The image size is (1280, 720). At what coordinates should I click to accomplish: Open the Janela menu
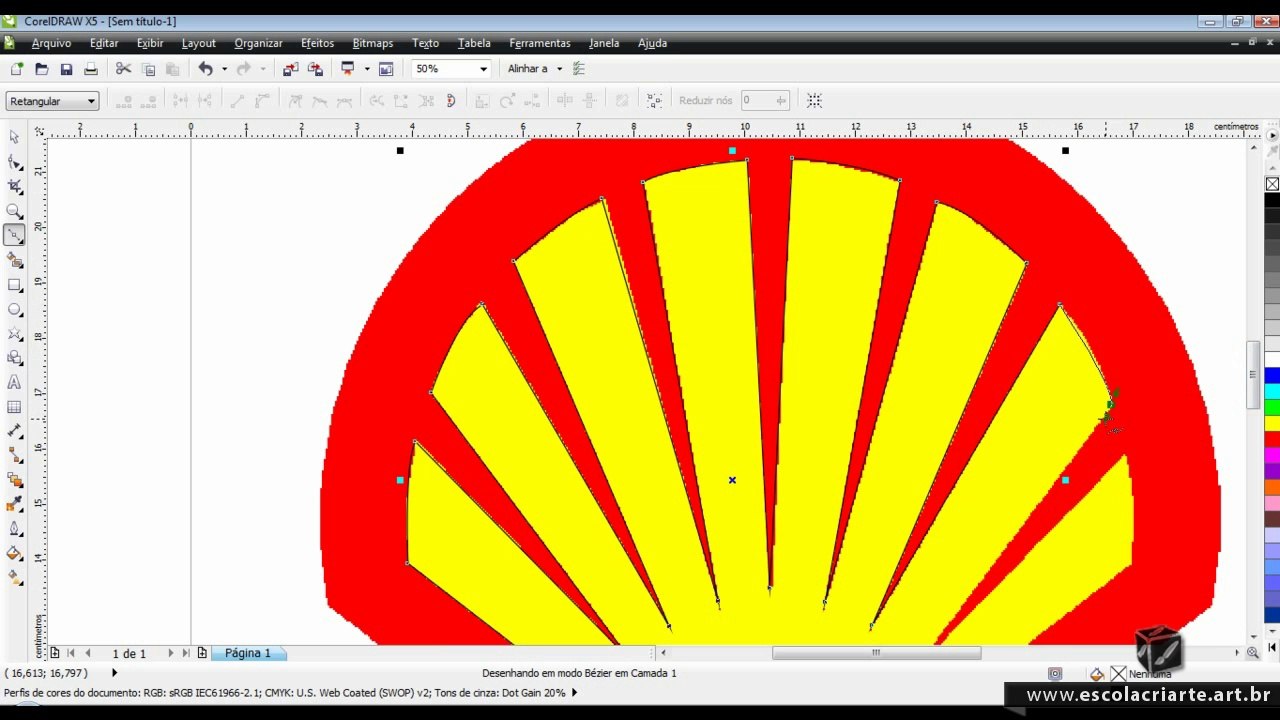tap(604, 43)
